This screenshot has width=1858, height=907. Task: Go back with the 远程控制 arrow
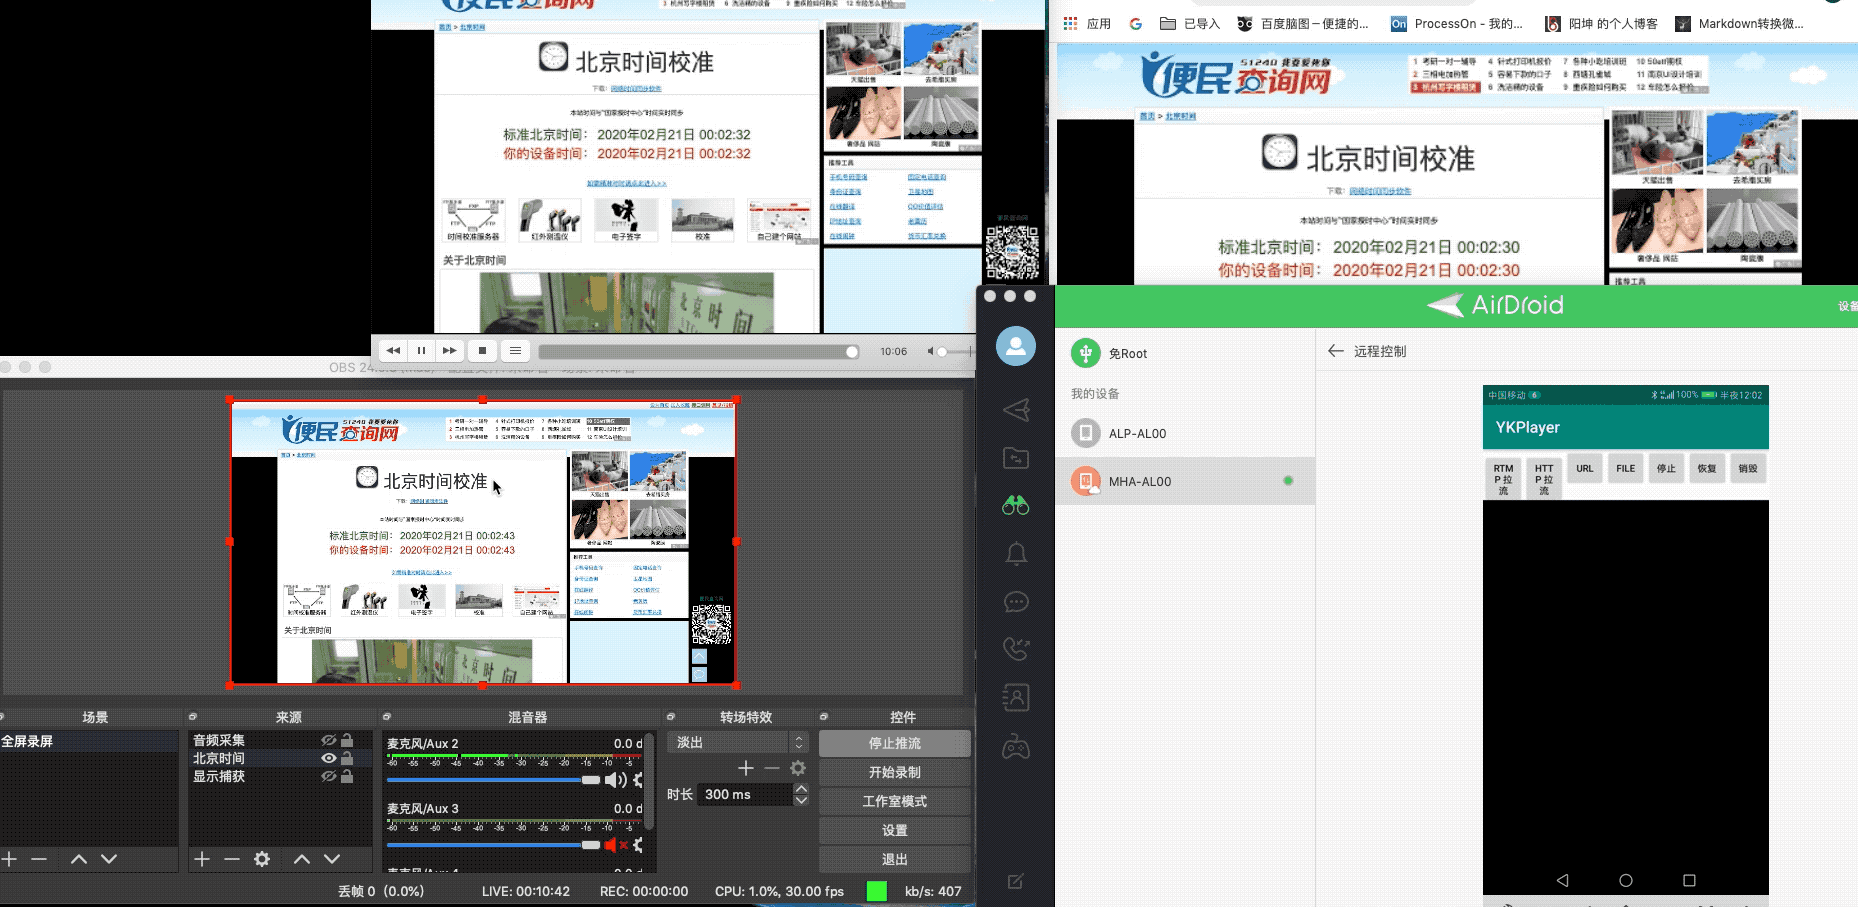pos(1335,351)
